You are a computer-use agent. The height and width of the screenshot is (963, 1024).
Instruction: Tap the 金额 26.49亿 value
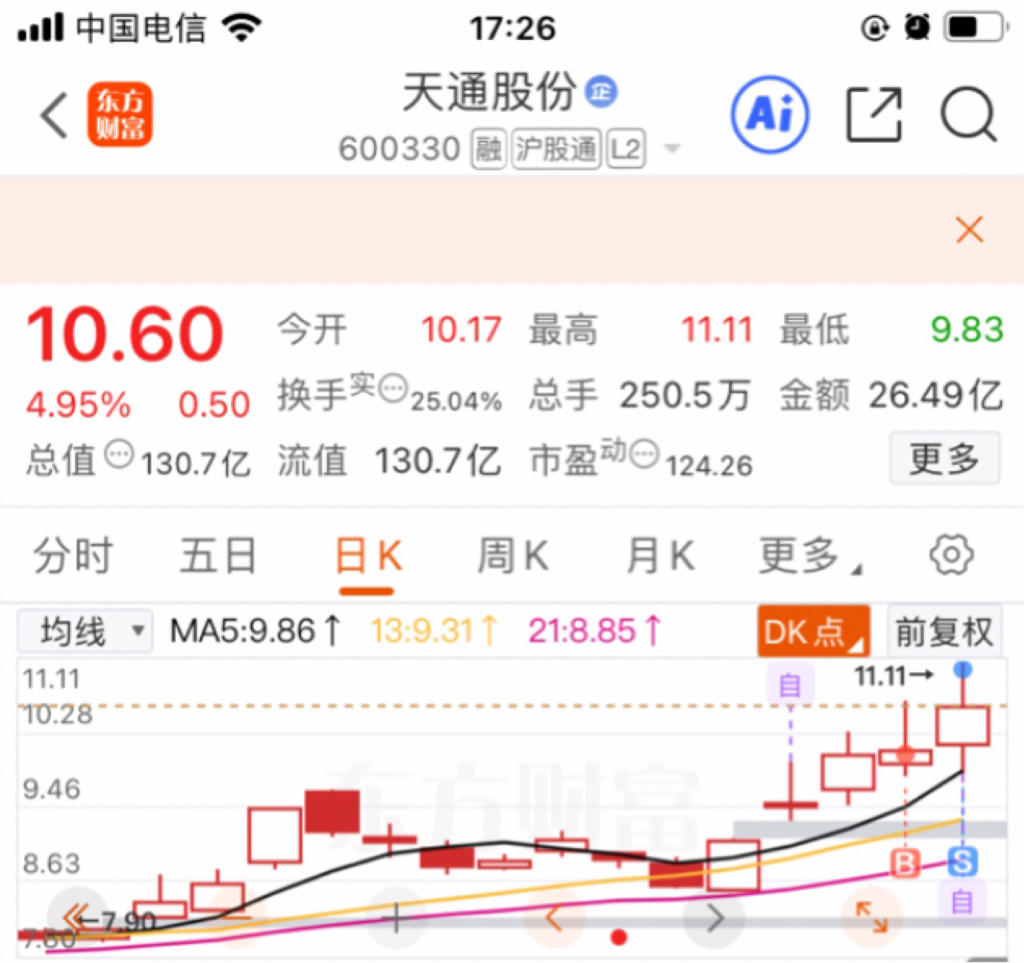935,395
